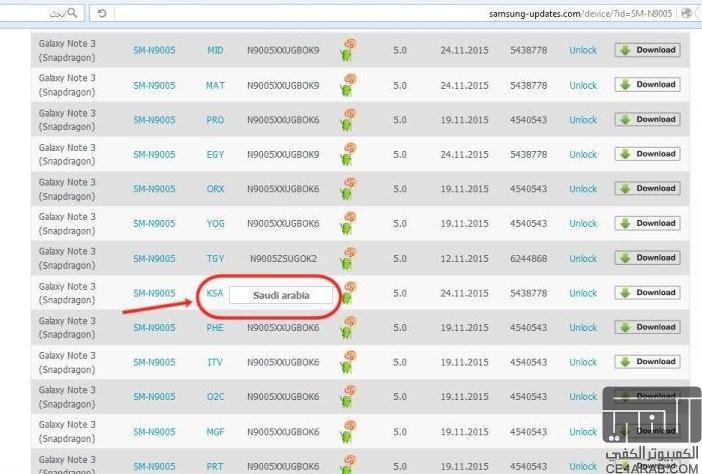Screen dimensions: 702x474
Task: Open the MID region code link
Action: click(215, 50)
